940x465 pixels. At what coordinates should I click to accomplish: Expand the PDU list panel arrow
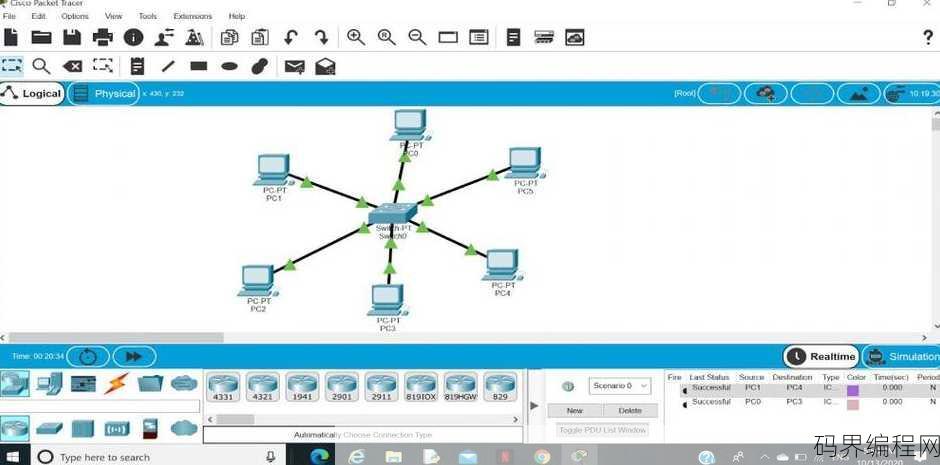pyautogui.click(x=534, y=406)
